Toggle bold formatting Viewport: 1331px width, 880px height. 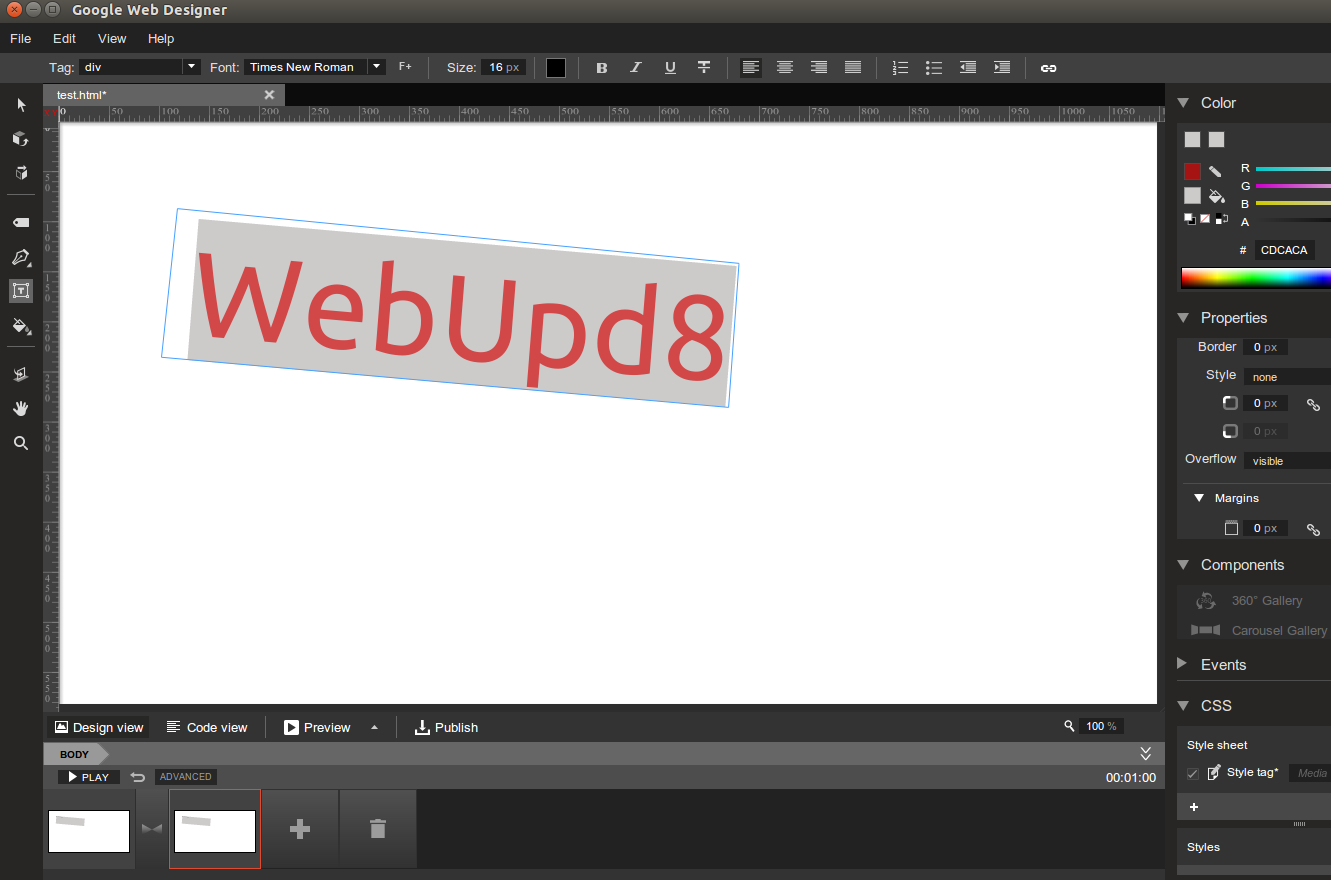click(602, 67)
